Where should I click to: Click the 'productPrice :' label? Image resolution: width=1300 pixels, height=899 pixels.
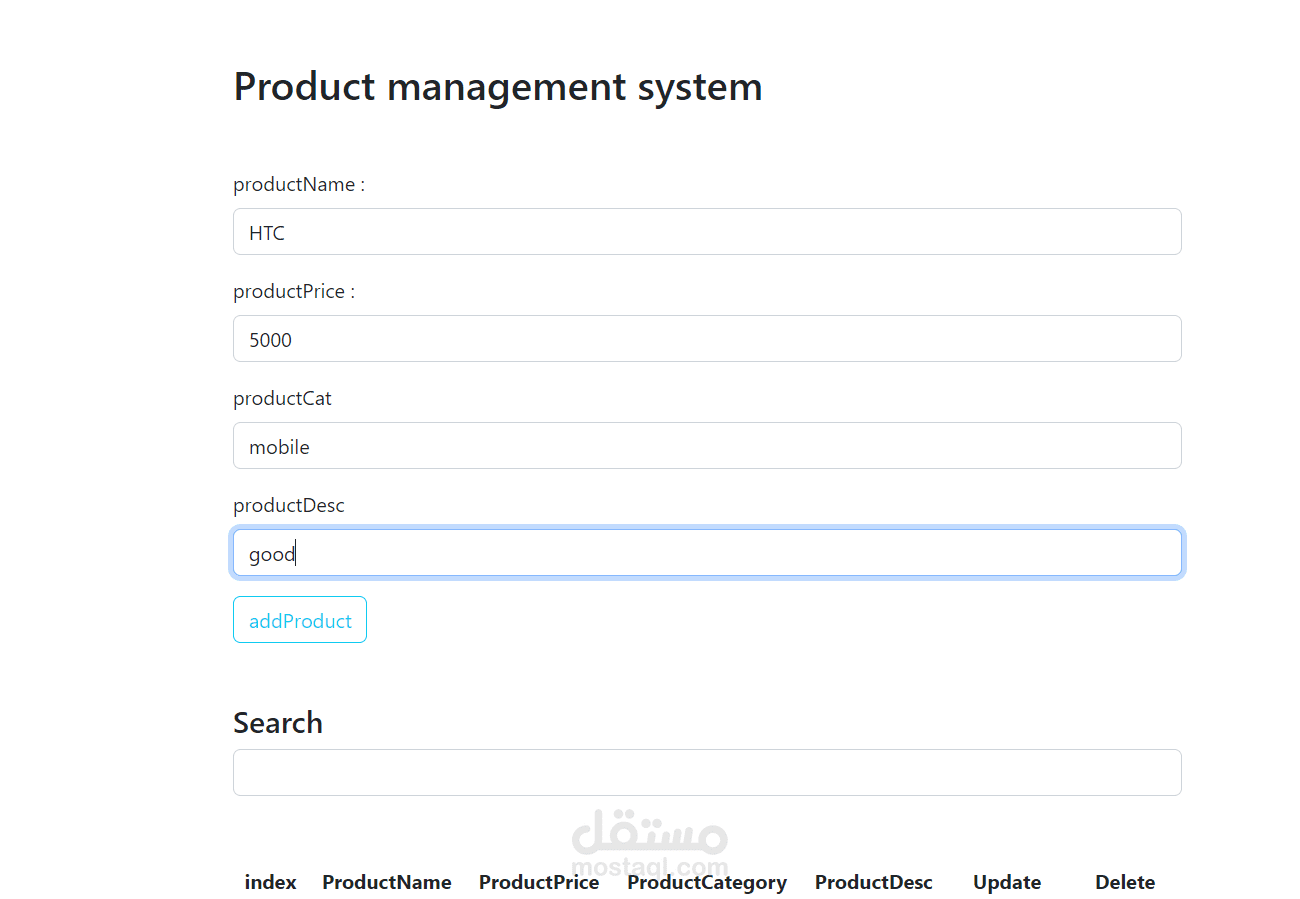coord(294,292)
